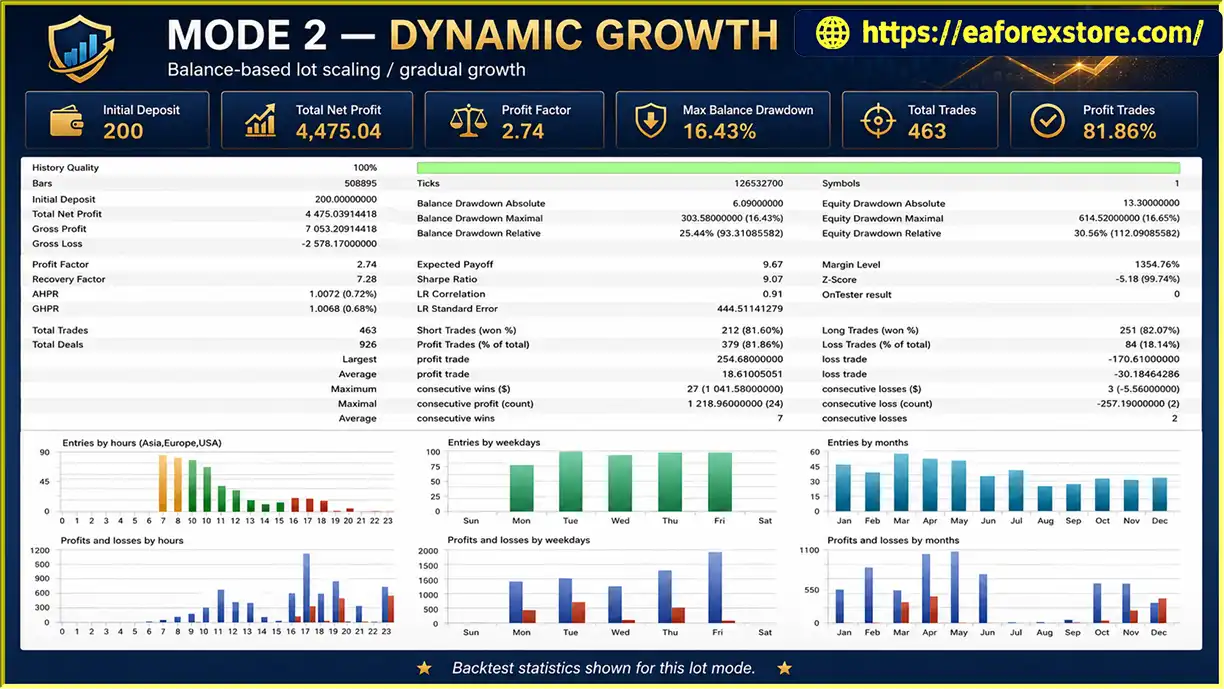Select the Balance Drawdown Relative label
The image size is (1224, 689).
pos(479,234)
